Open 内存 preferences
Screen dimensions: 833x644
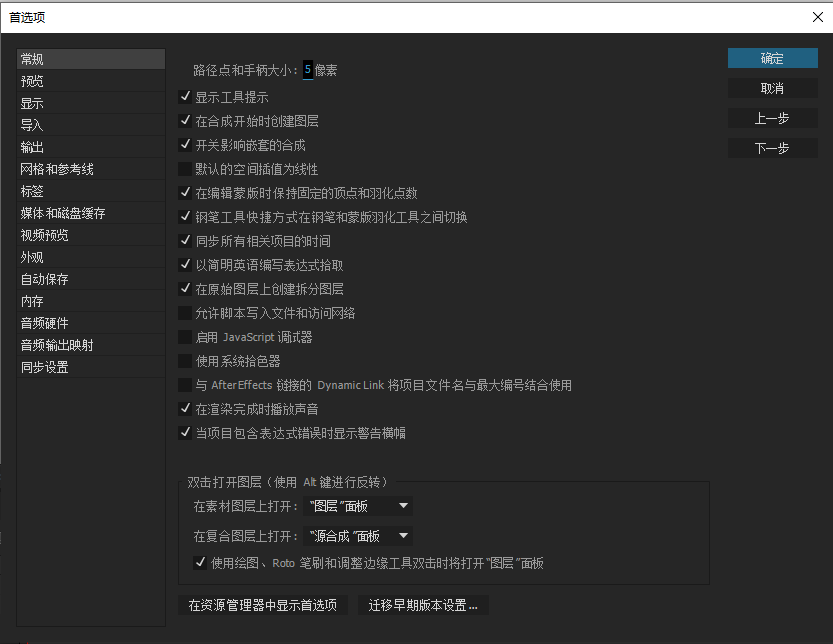[x=91, y=301]
